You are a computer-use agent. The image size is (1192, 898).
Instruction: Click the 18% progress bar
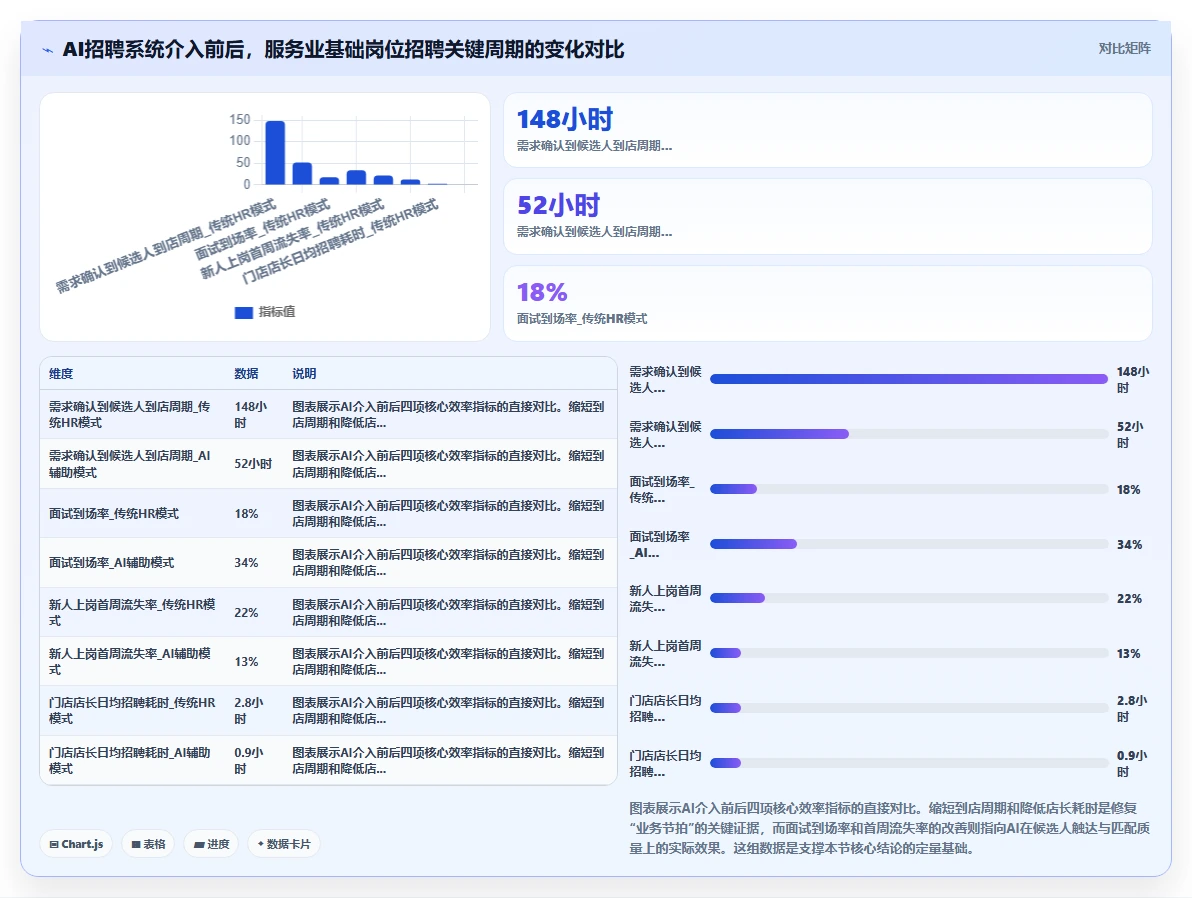pos(909,489)
